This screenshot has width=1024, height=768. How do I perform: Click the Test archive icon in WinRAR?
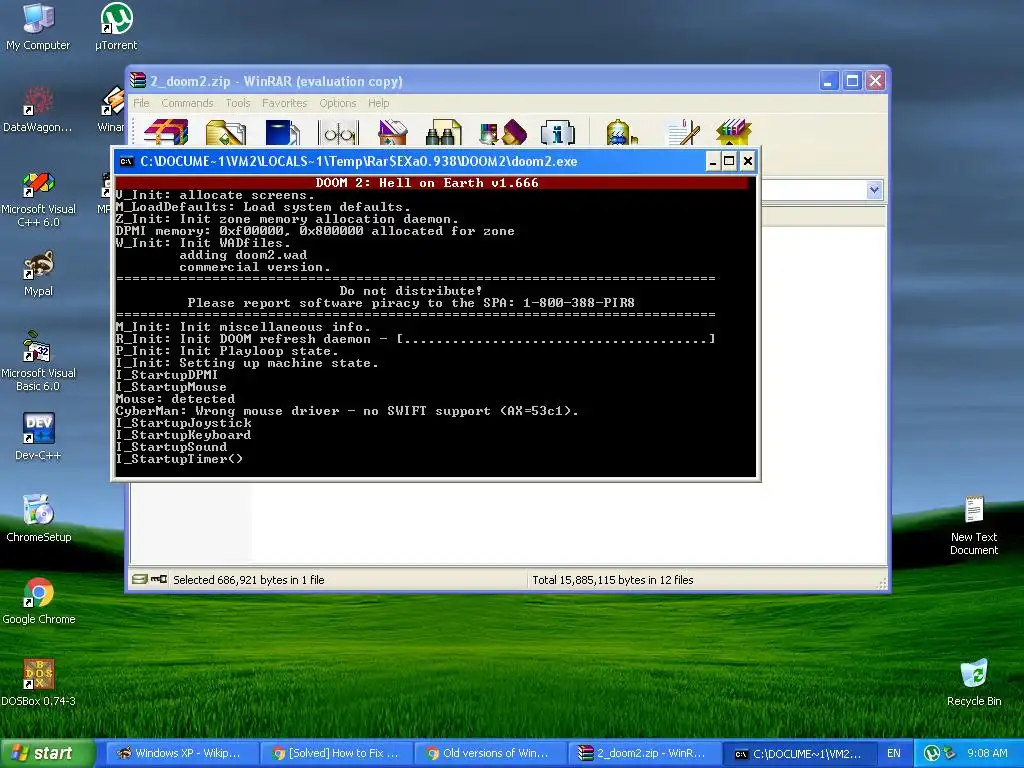click(x=282, y=133)
